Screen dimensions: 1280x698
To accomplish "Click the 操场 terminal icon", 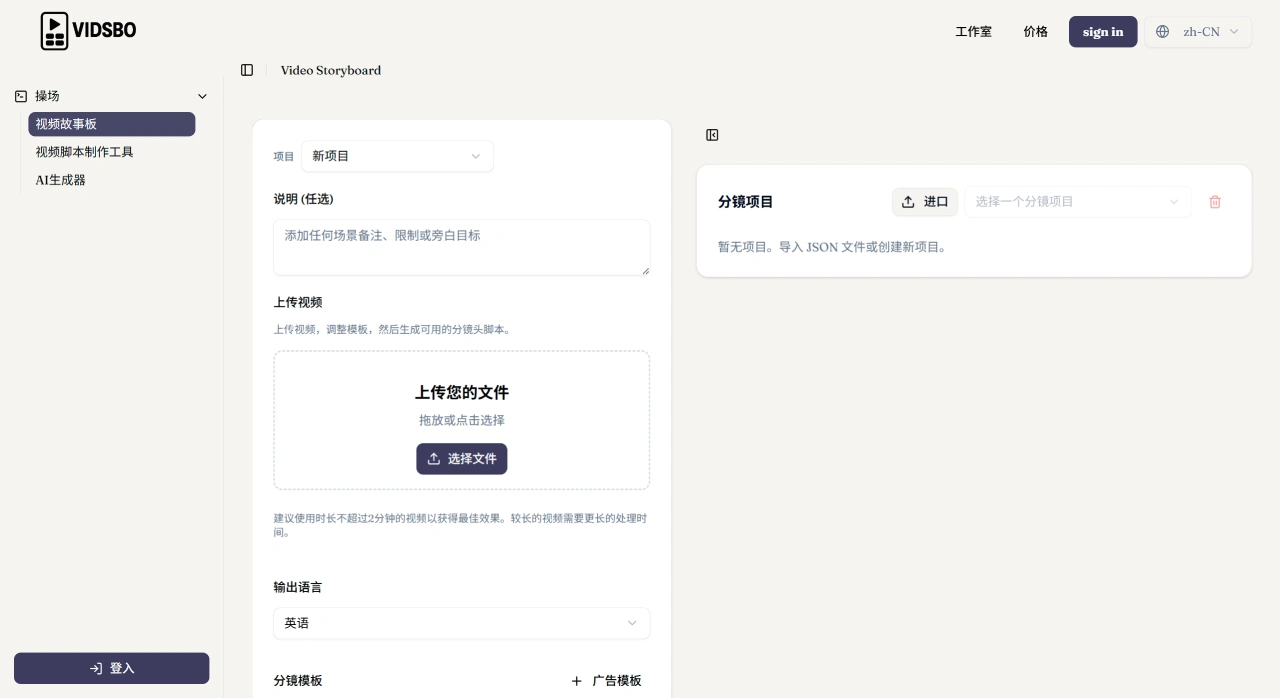I will (21, 96).
